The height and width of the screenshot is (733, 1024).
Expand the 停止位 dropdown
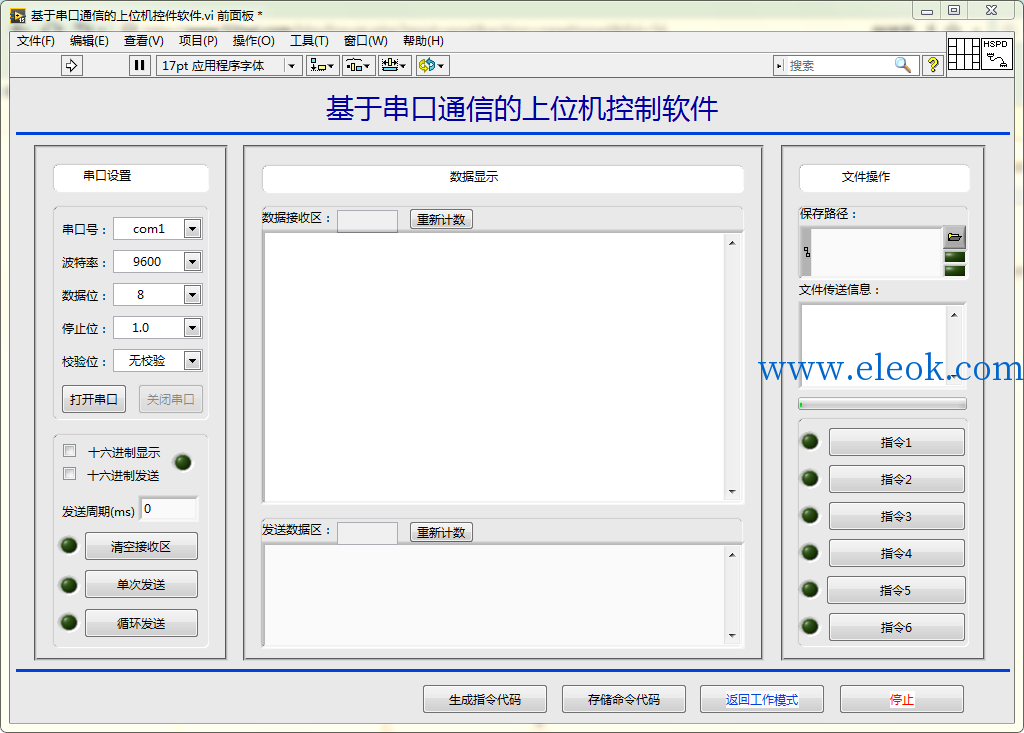(x=192, y=327)
